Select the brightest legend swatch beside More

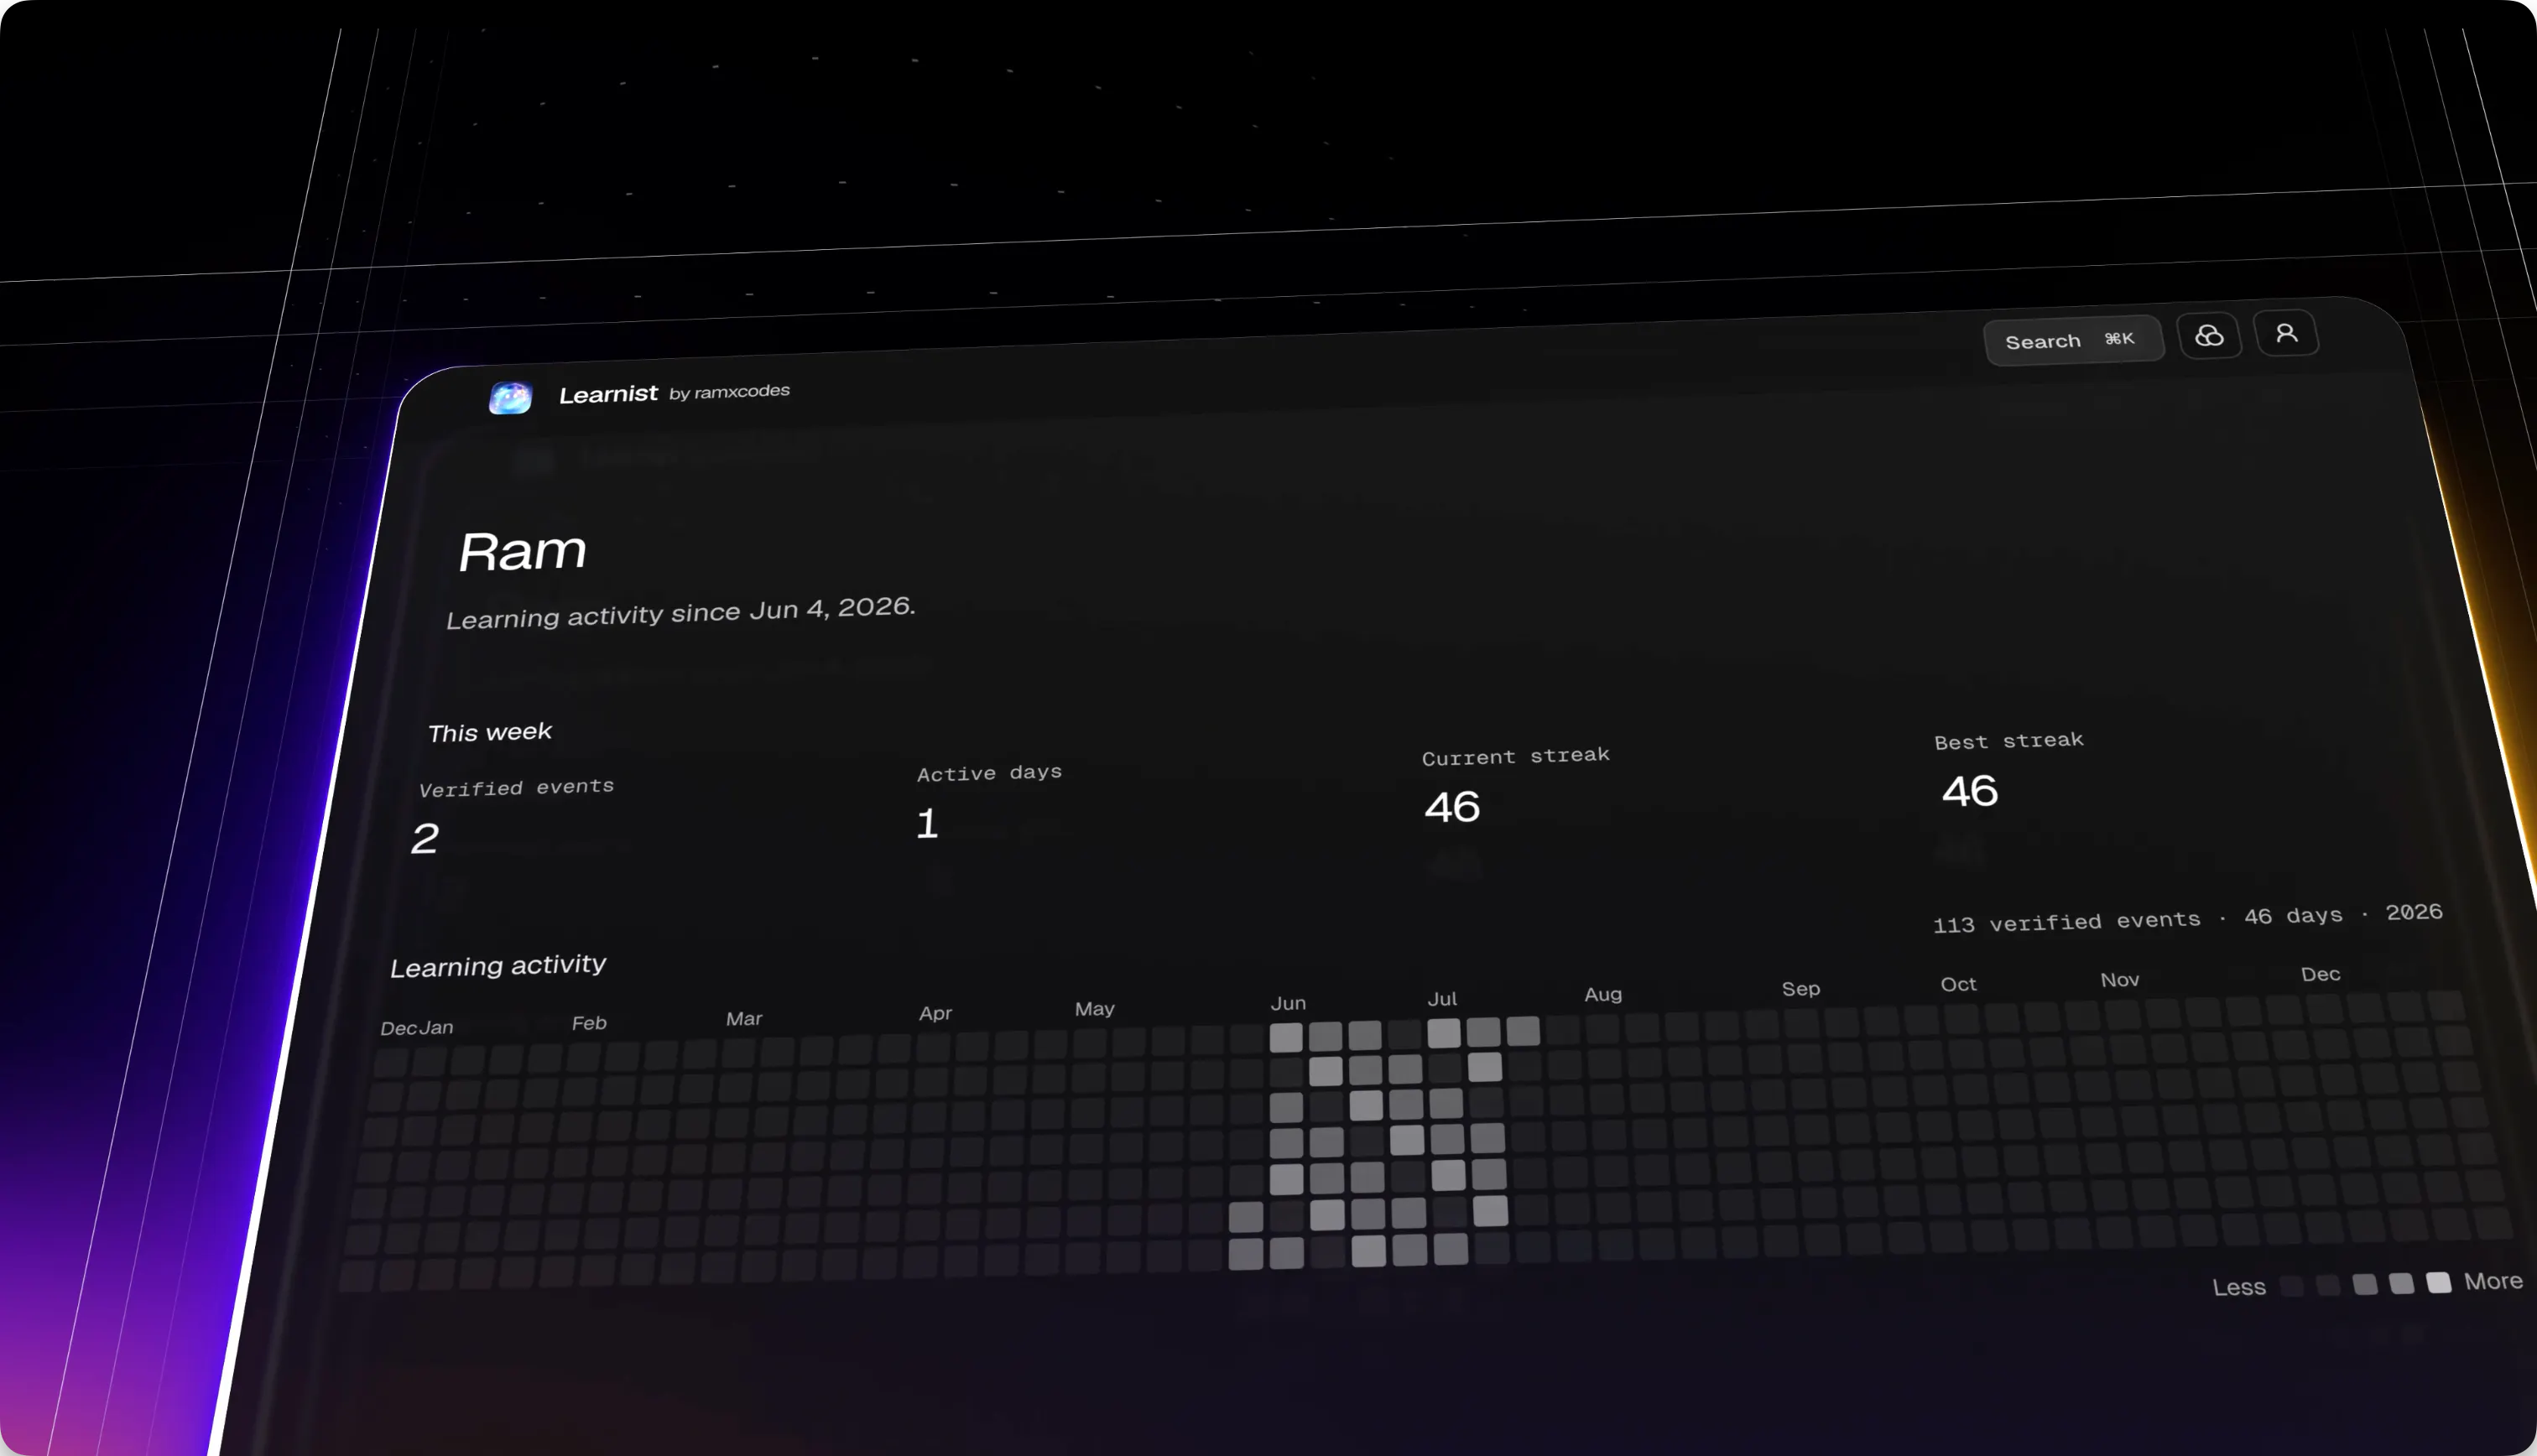(2439, 1282)
